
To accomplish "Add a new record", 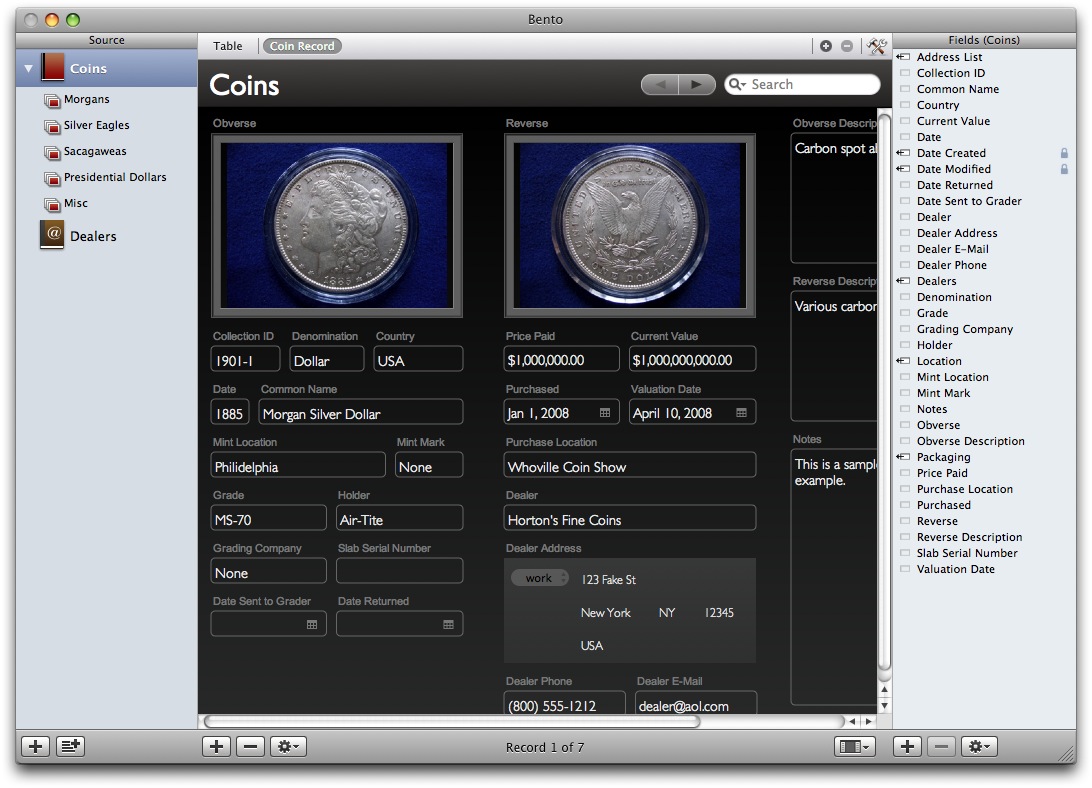I will coord(217,747).
